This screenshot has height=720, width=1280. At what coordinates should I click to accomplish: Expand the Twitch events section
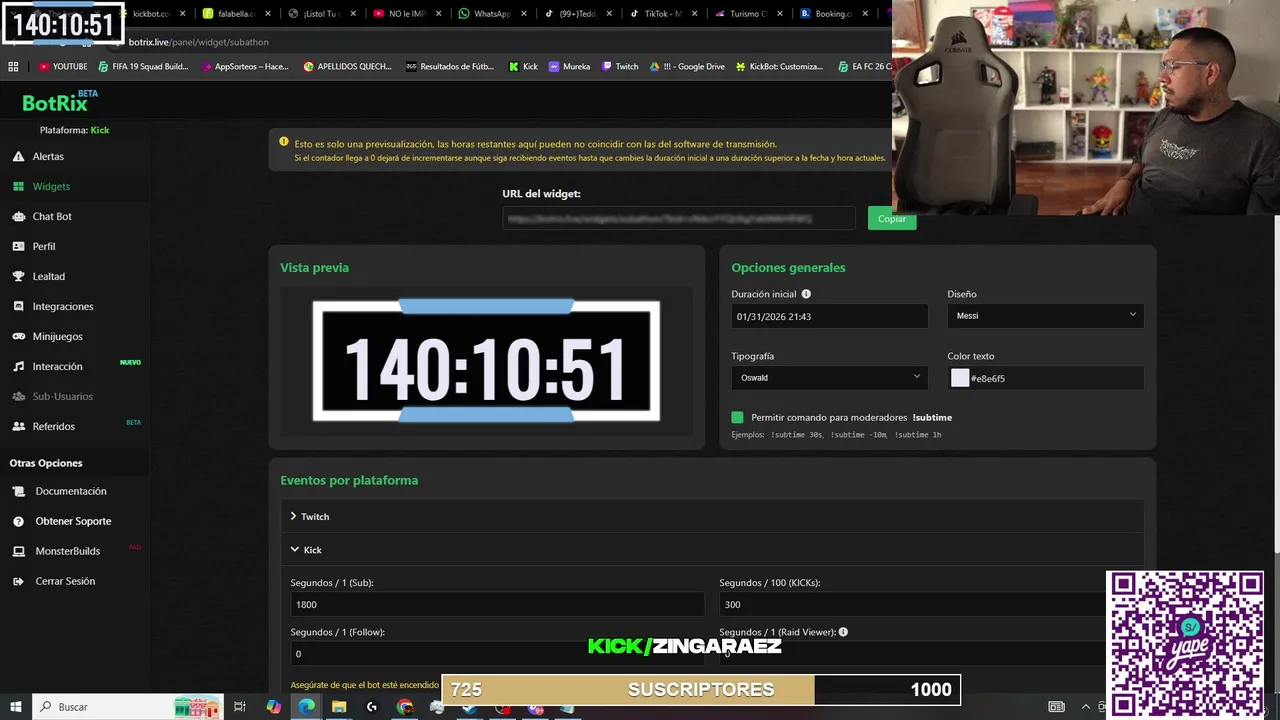pos(712,517)
